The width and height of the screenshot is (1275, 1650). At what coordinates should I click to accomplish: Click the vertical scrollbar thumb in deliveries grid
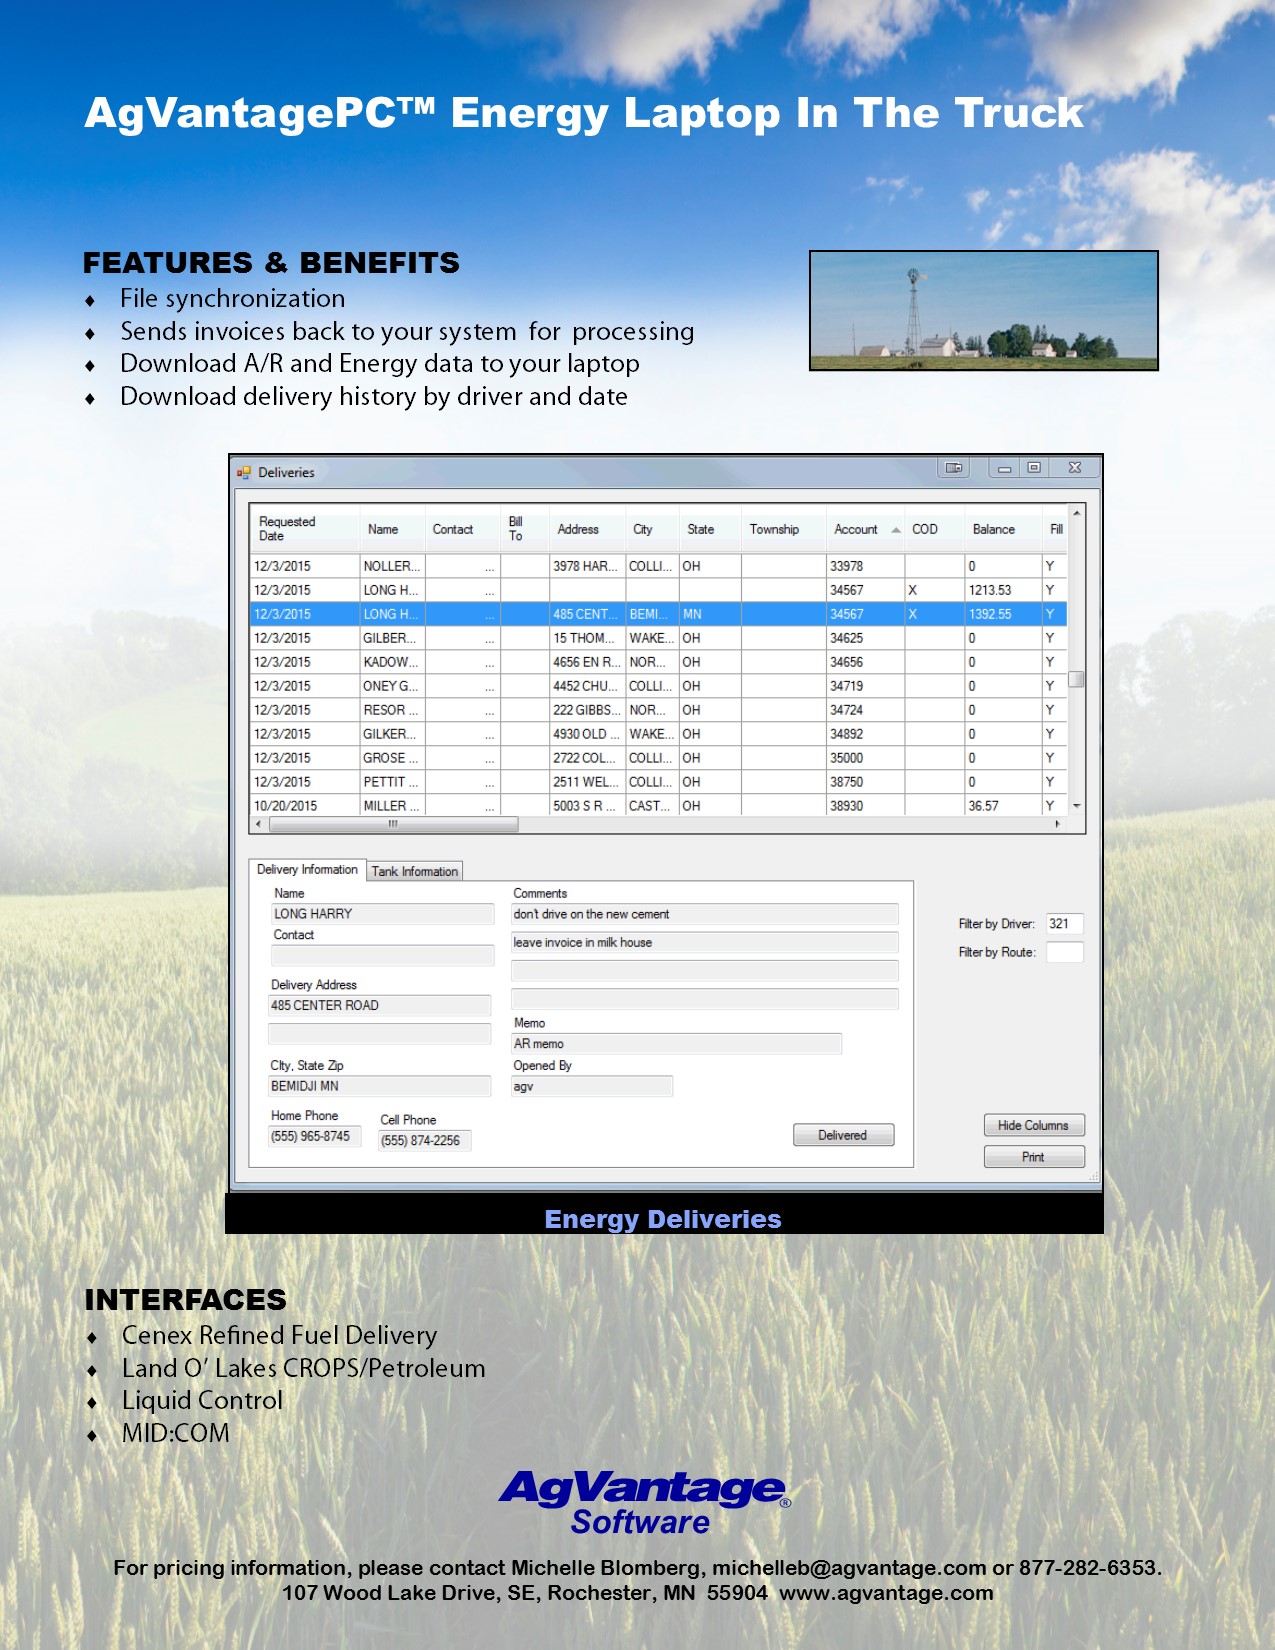click(x=1077, y=680)
